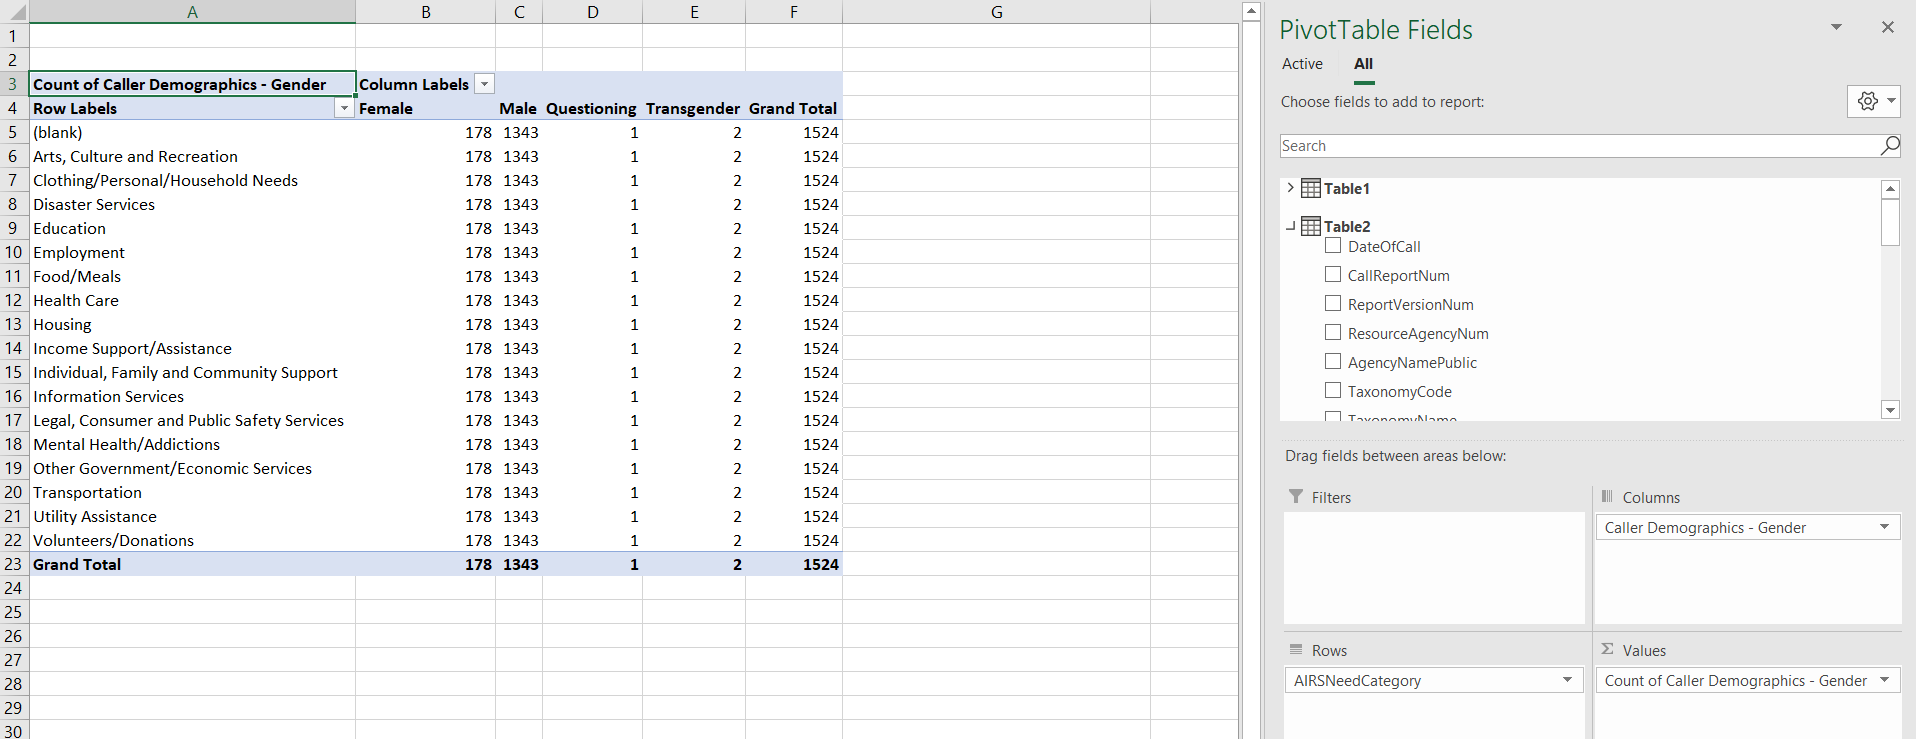Click the Table2 field group name
The height and width of the screenshot is (739, 1916).
[x=1347, y=226]
